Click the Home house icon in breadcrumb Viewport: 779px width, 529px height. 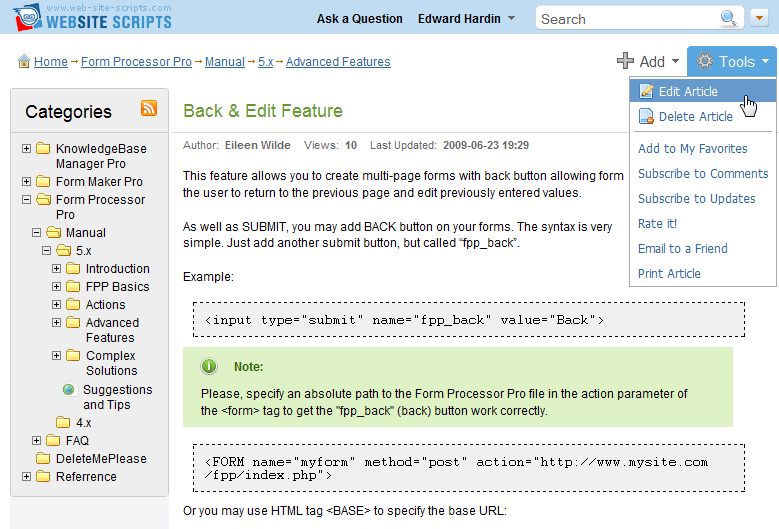[x=24, y=61]
